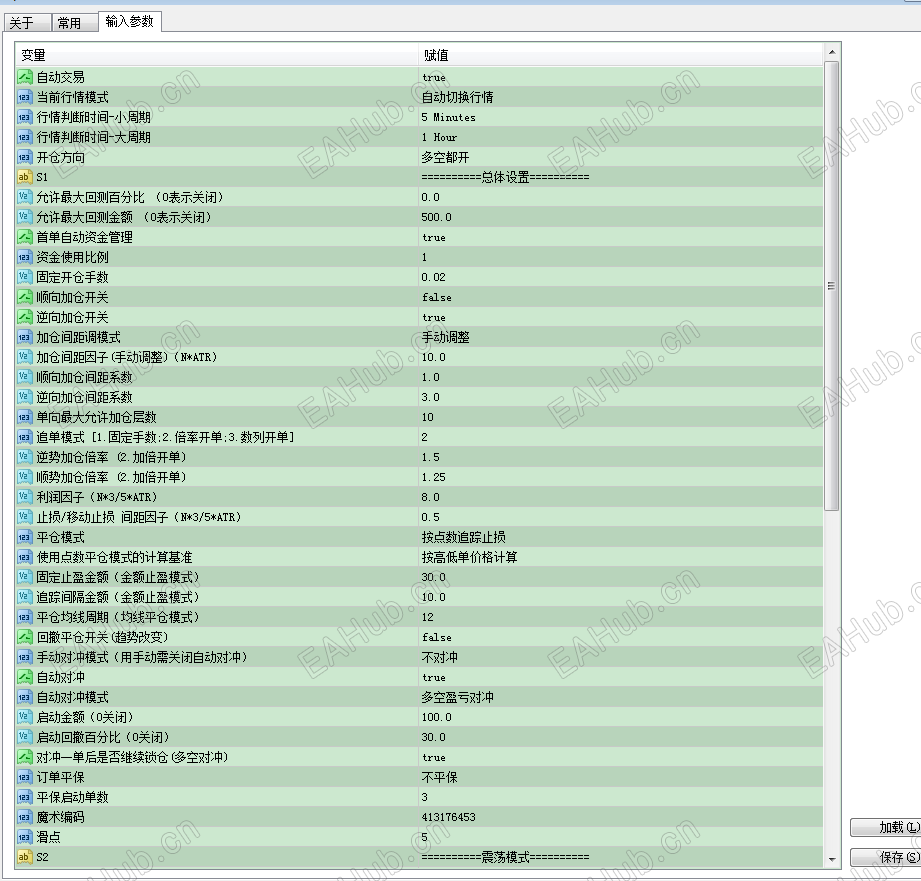The width and height of the screenshot is (921, 881).
Task: Click the 保存 button
Action: [886, 857]
